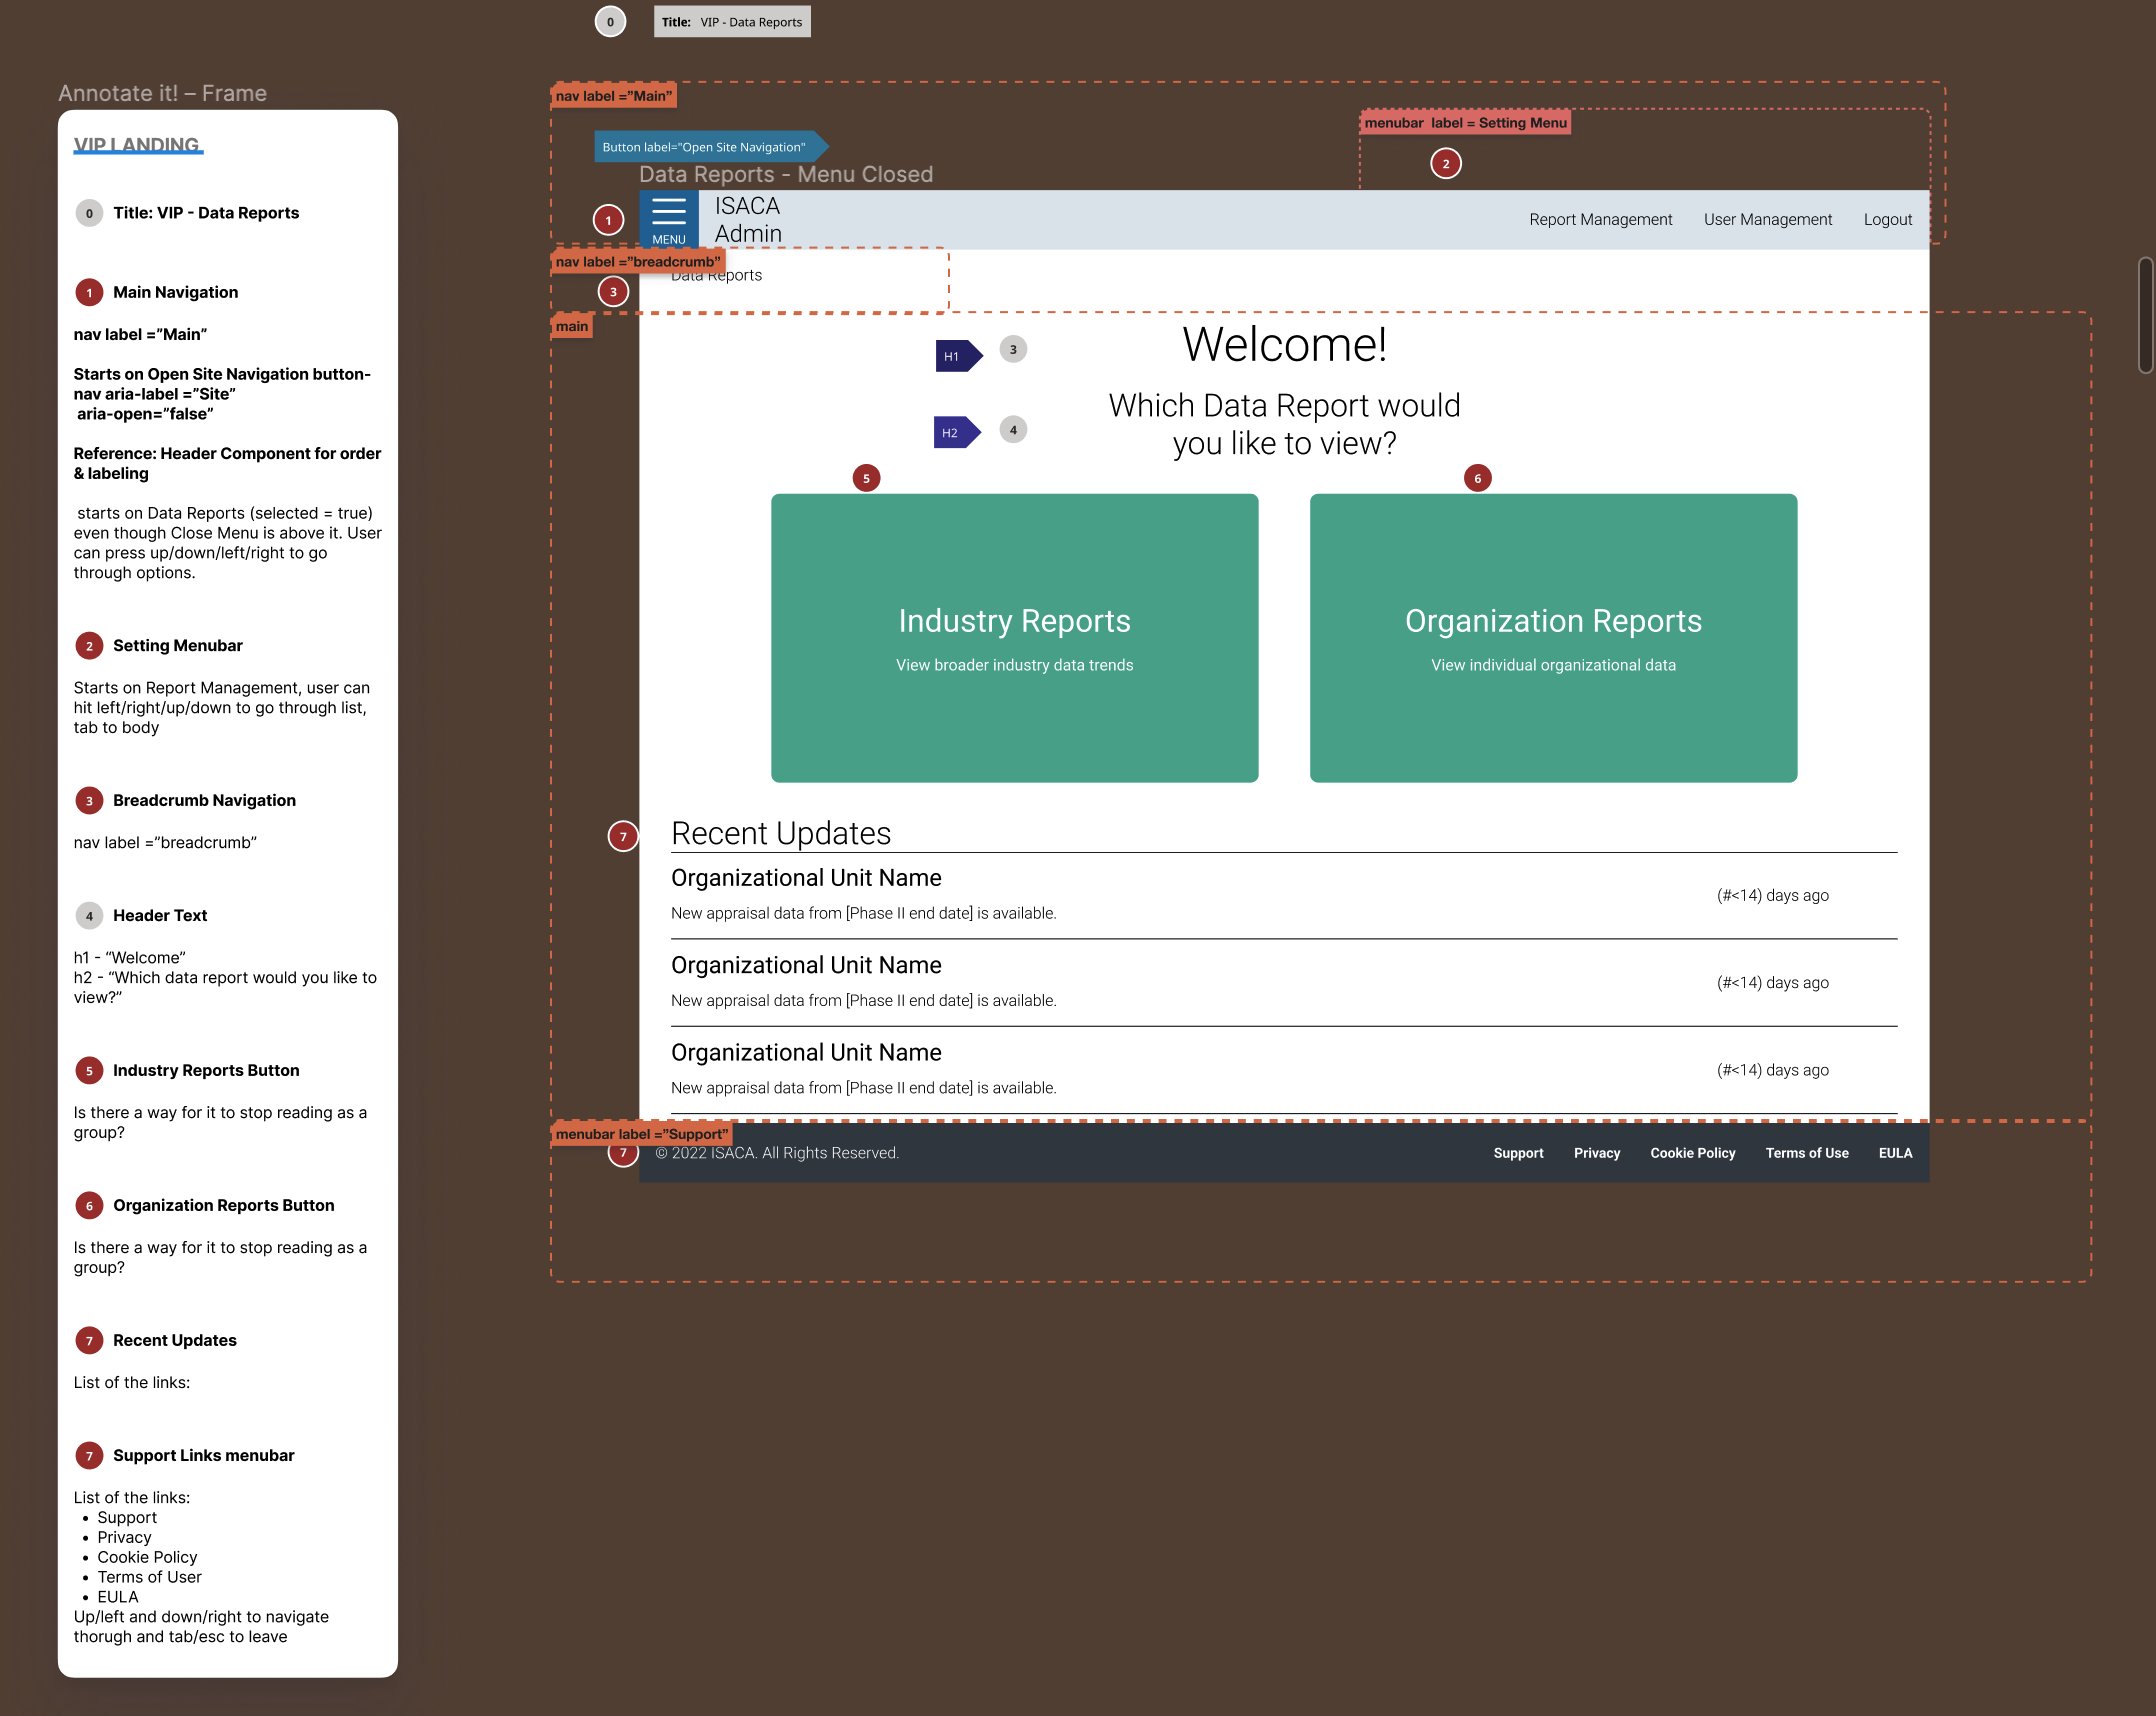
Task: Click annotation badge 7 beside Recent Updates
Action: tap(623, 836)
